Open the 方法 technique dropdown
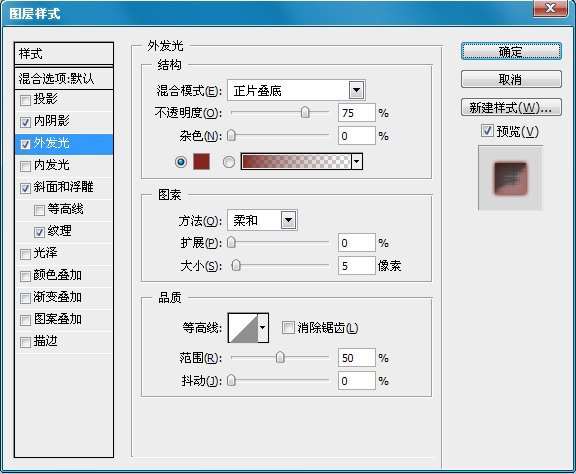This screenshot has width=576, height=474. 262,220
